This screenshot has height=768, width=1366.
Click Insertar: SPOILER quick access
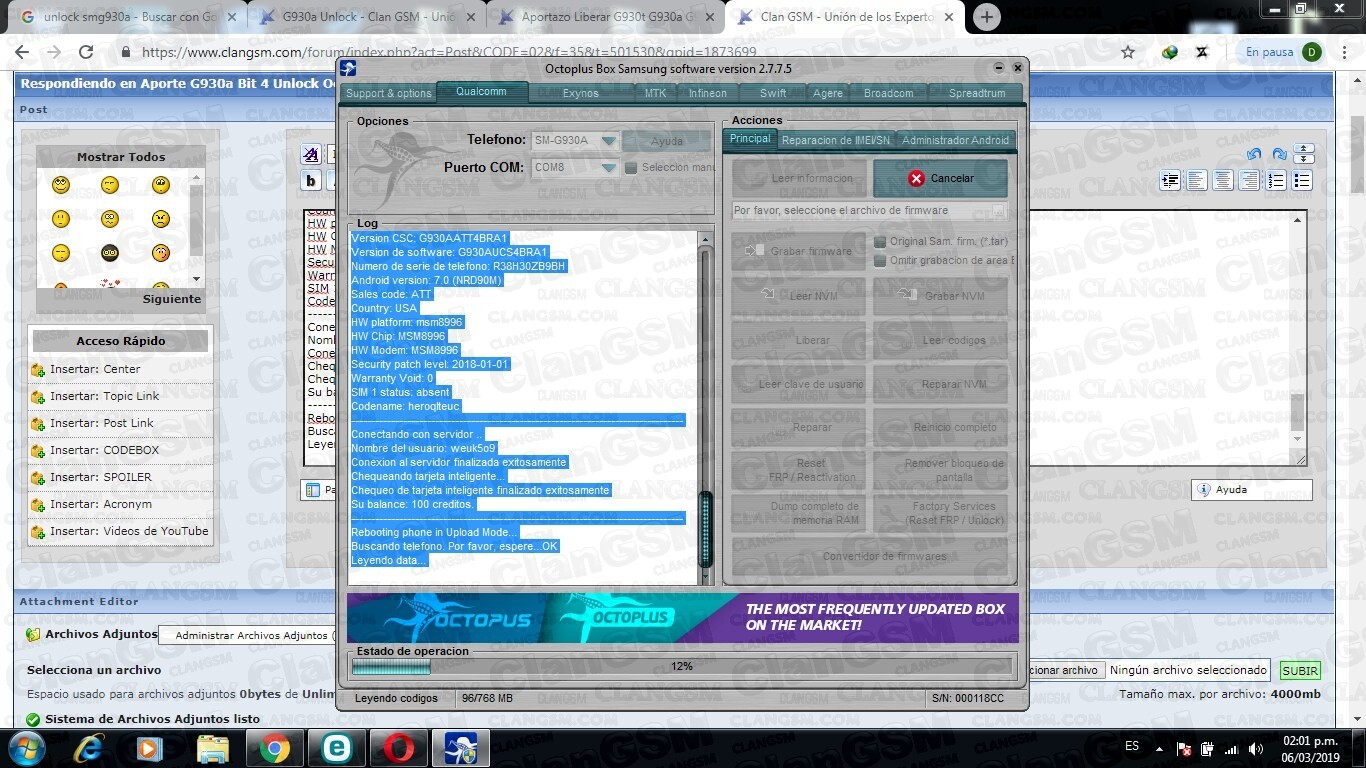pos(101,477)
